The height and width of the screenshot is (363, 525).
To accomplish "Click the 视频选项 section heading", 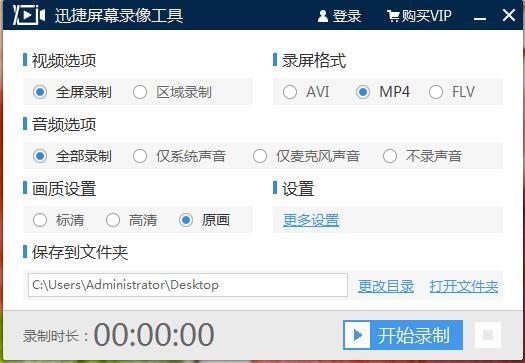I will (x=64, y=61).
